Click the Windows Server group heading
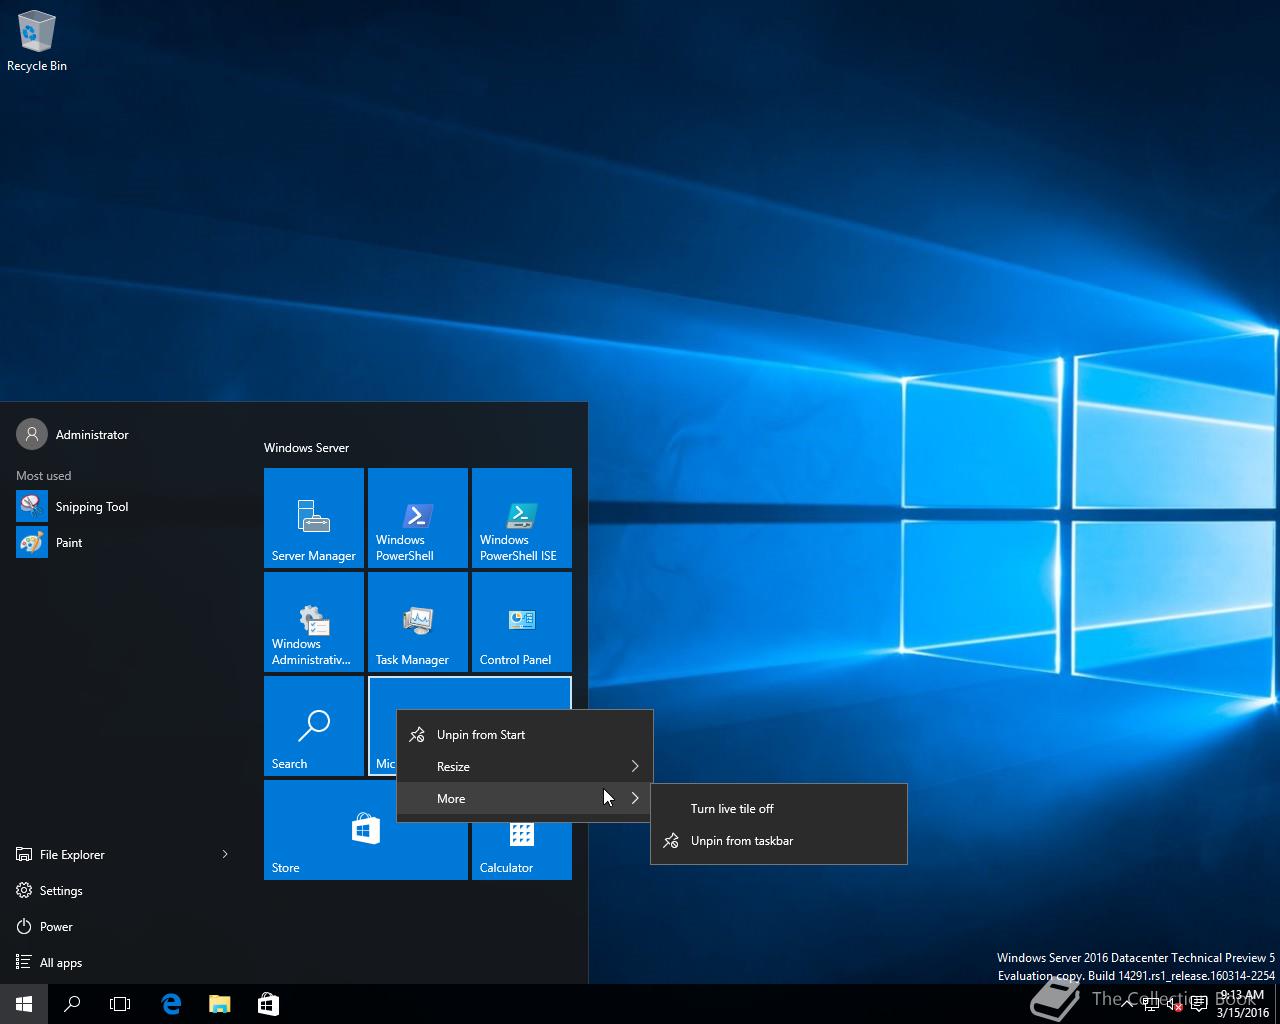 (x=307, y=448)
